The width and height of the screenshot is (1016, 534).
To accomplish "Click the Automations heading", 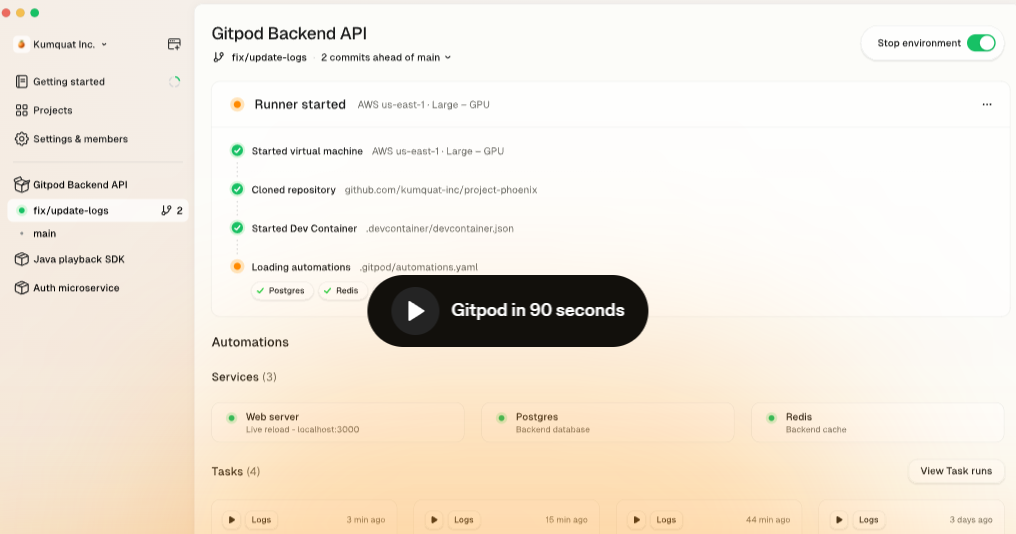I will pos(250,342).
